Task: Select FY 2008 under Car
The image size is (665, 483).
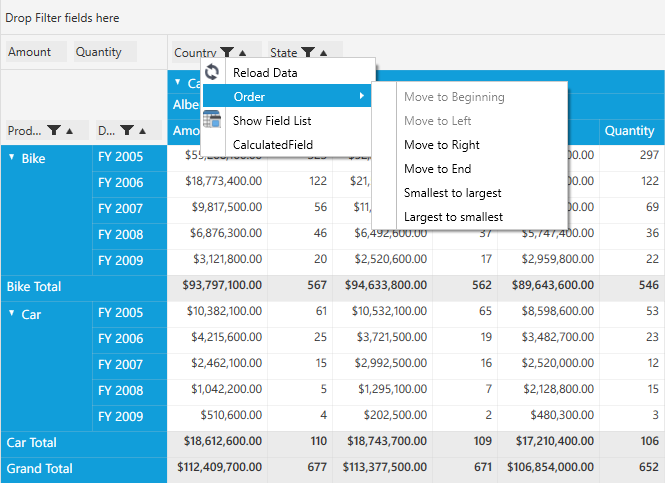Action: click(x=129, y=391)
